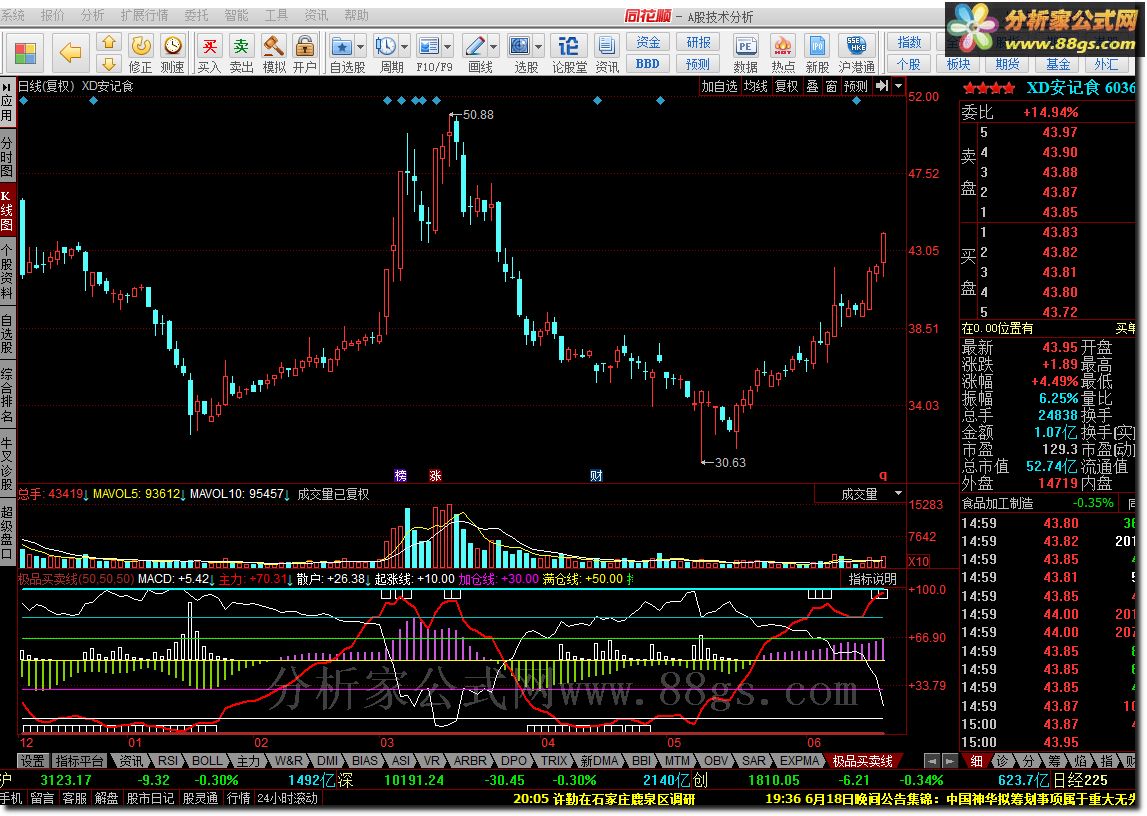Open 分析 menu
Image resolution: width=1147 pixels, height=816 pixels.
(x=92, y=15)
